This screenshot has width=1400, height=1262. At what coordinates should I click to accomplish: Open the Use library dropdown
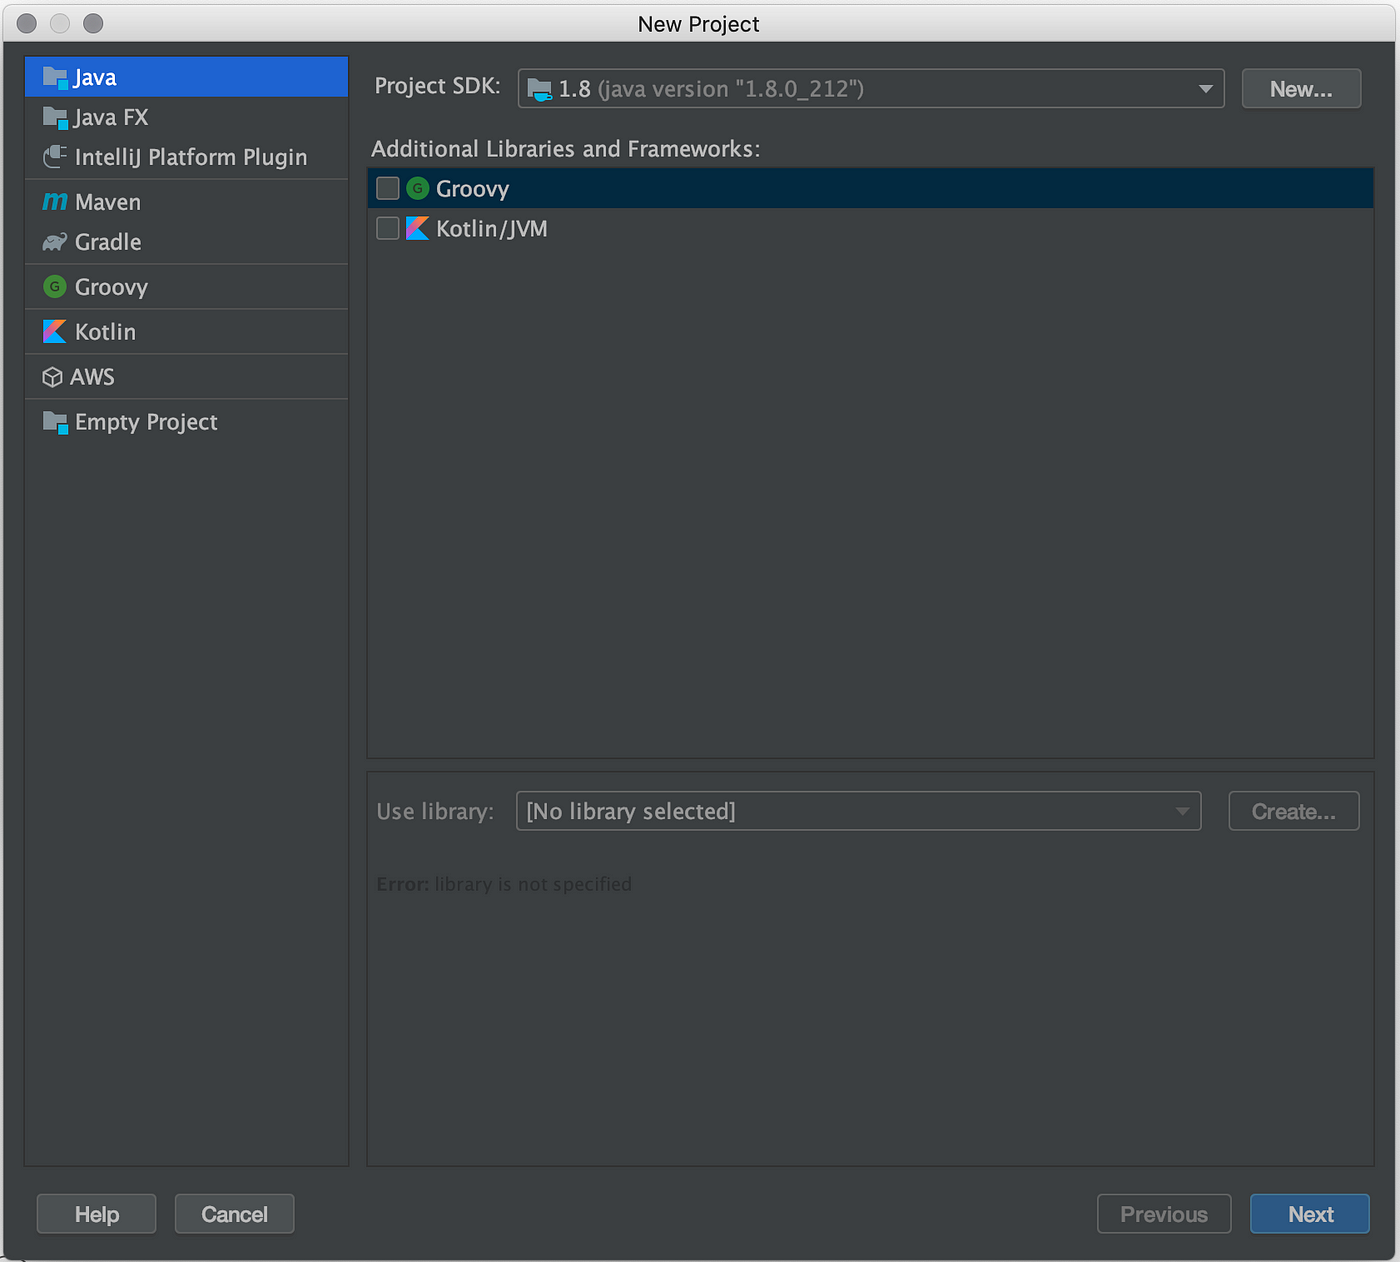click(859, 811)
